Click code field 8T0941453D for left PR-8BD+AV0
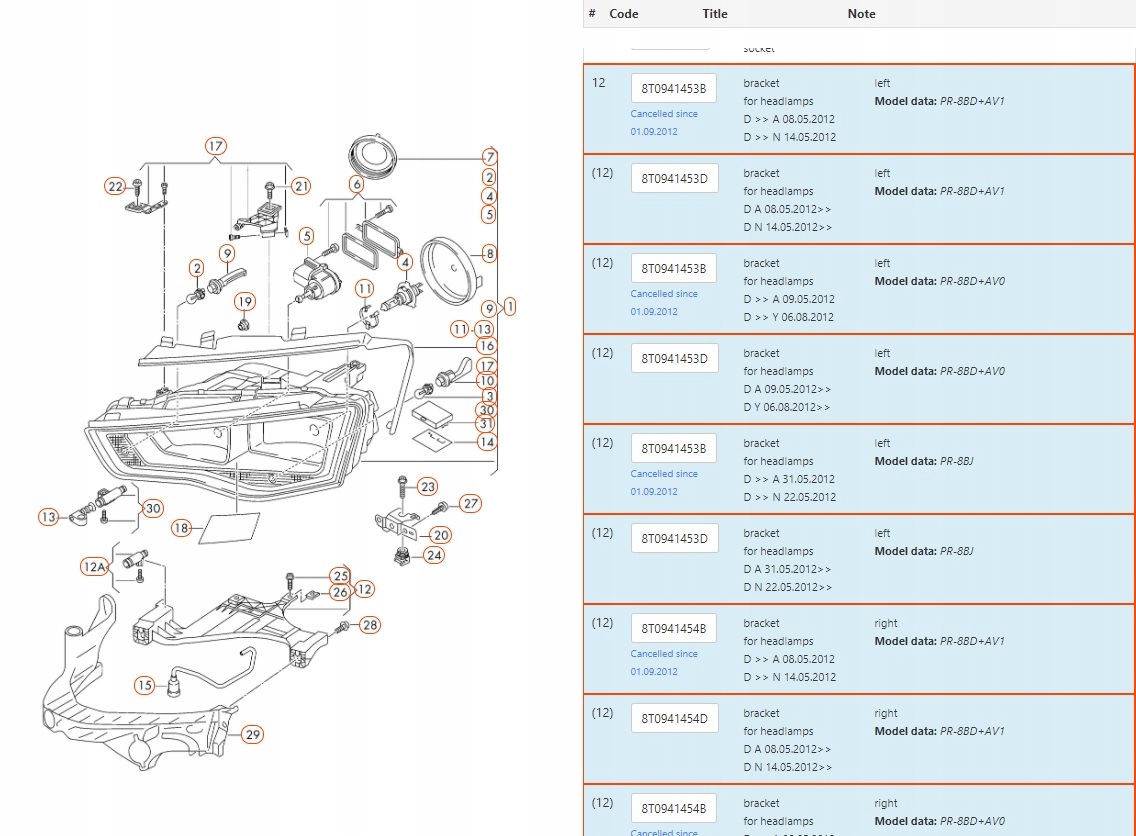Screen dimensions: 1136x836 [674, 358]
